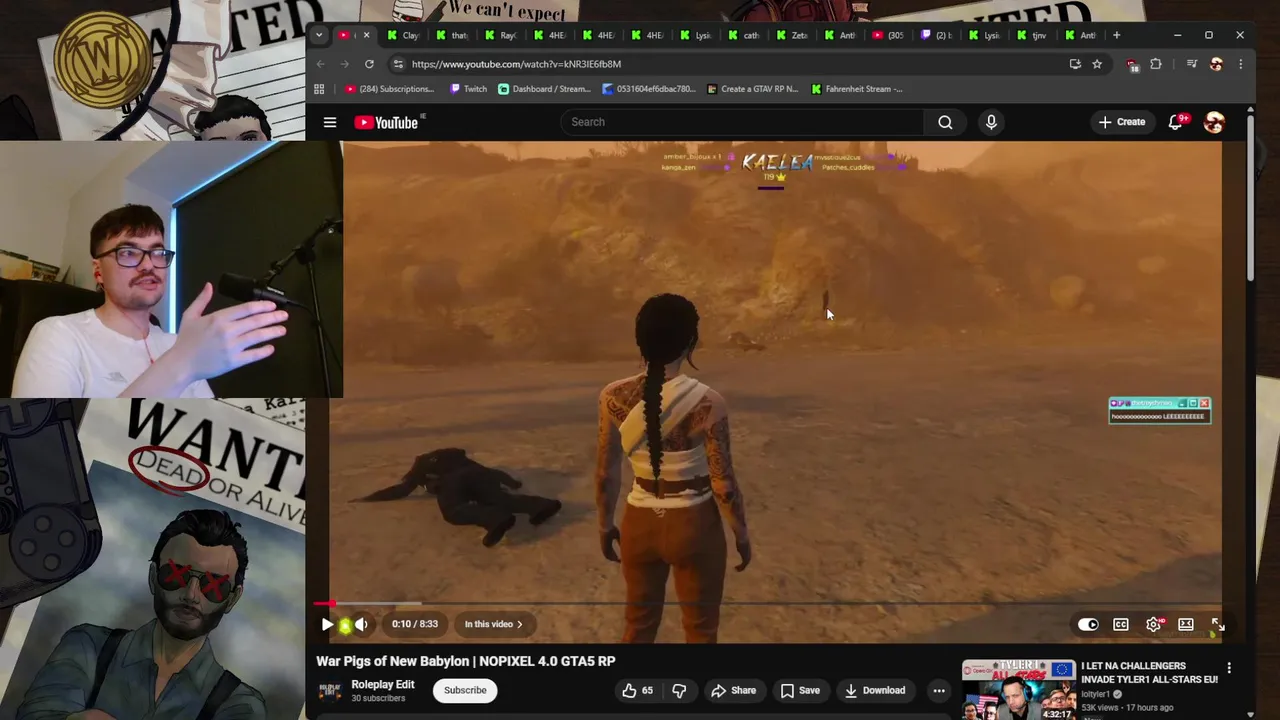Viewport: 1280px width, 720px height.
Task: Mute the video with the speaker icon
Action: click(361, 624)
